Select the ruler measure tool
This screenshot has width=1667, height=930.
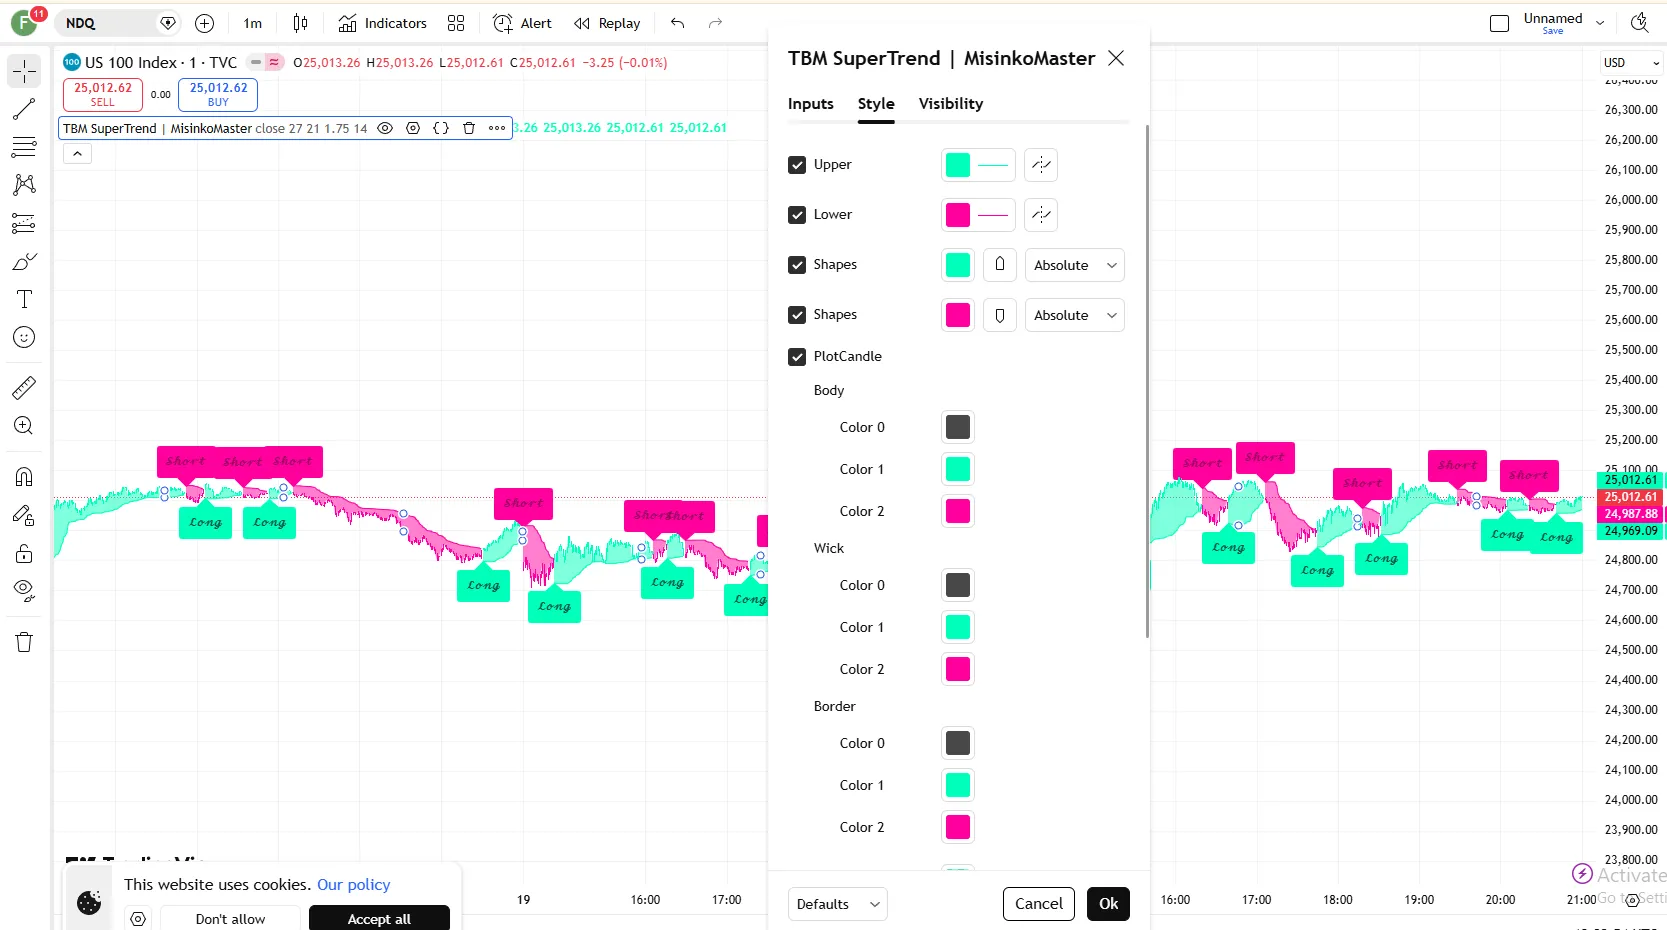[x=24, y=387]
